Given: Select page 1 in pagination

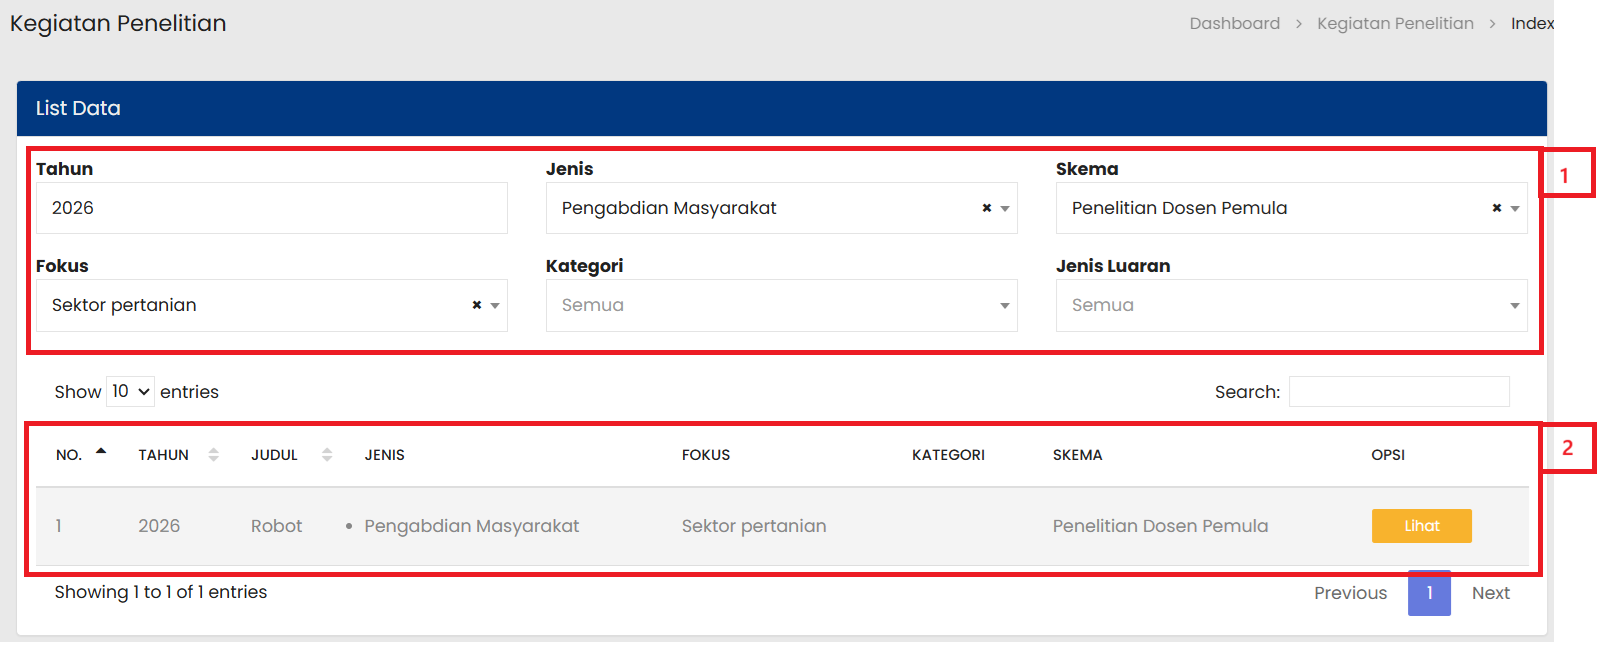Looking at the screenshot, I should tap(1429, 593).
